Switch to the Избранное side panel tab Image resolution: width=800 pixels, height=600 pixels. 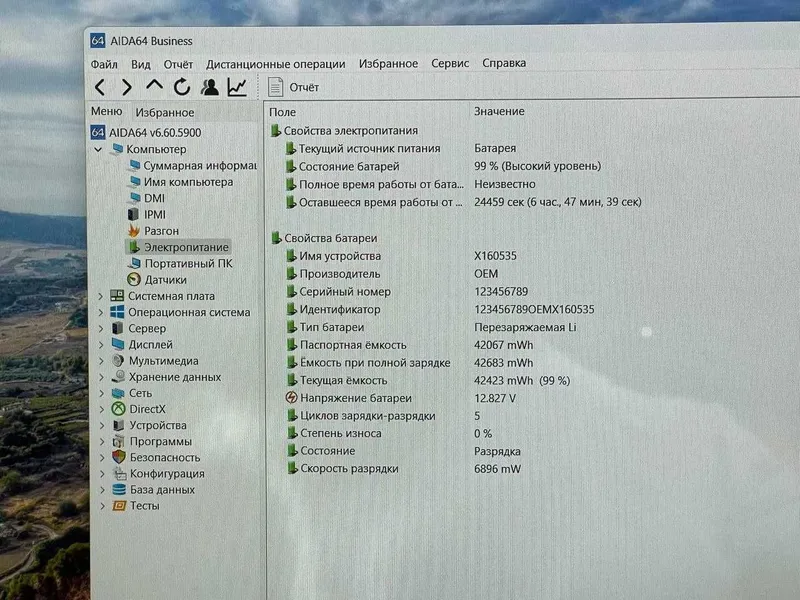[165, 112]
